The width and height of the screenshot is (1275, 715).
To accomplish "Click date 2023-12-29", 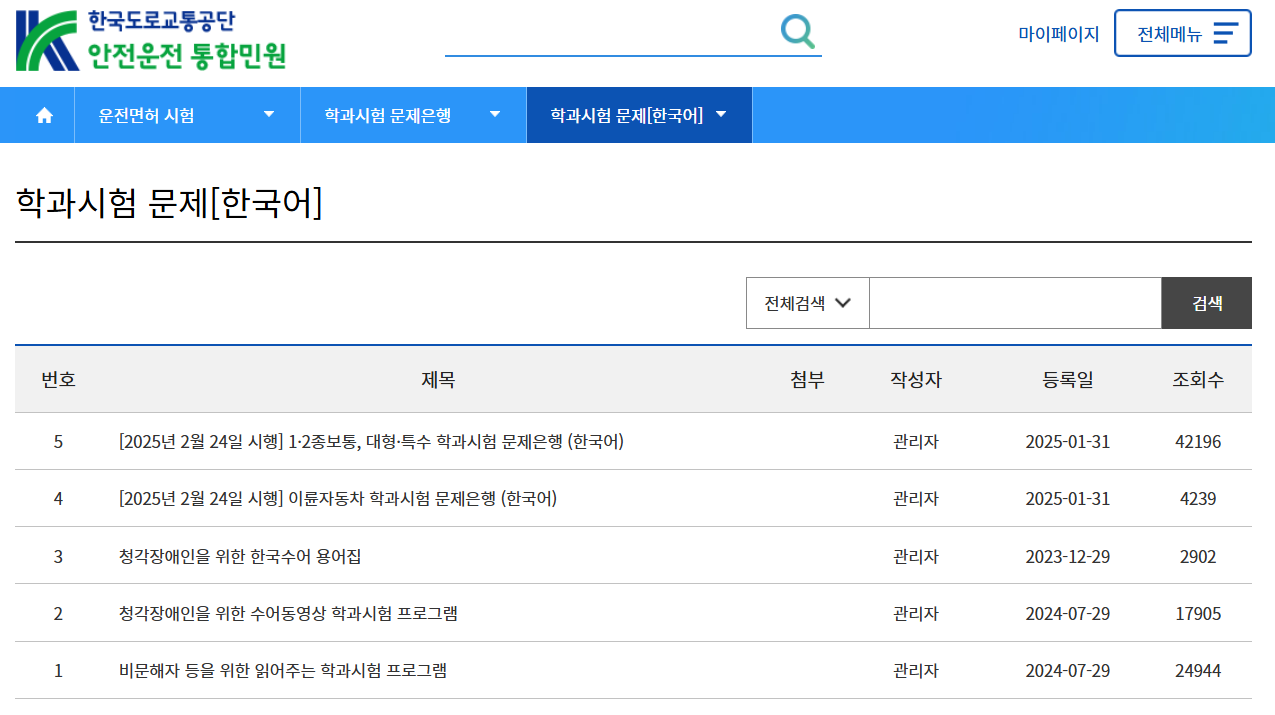I will pyautogui.click(x=1068, y=556).
